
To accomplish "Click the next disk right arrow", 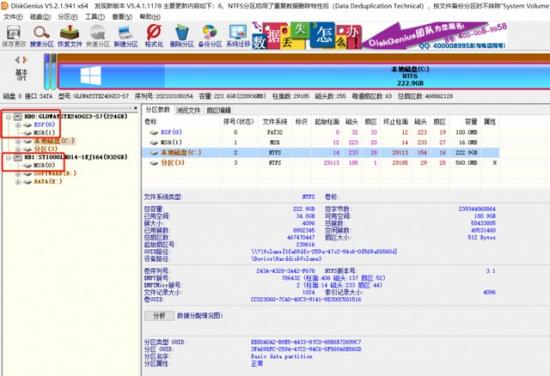I will pos(25,60).
